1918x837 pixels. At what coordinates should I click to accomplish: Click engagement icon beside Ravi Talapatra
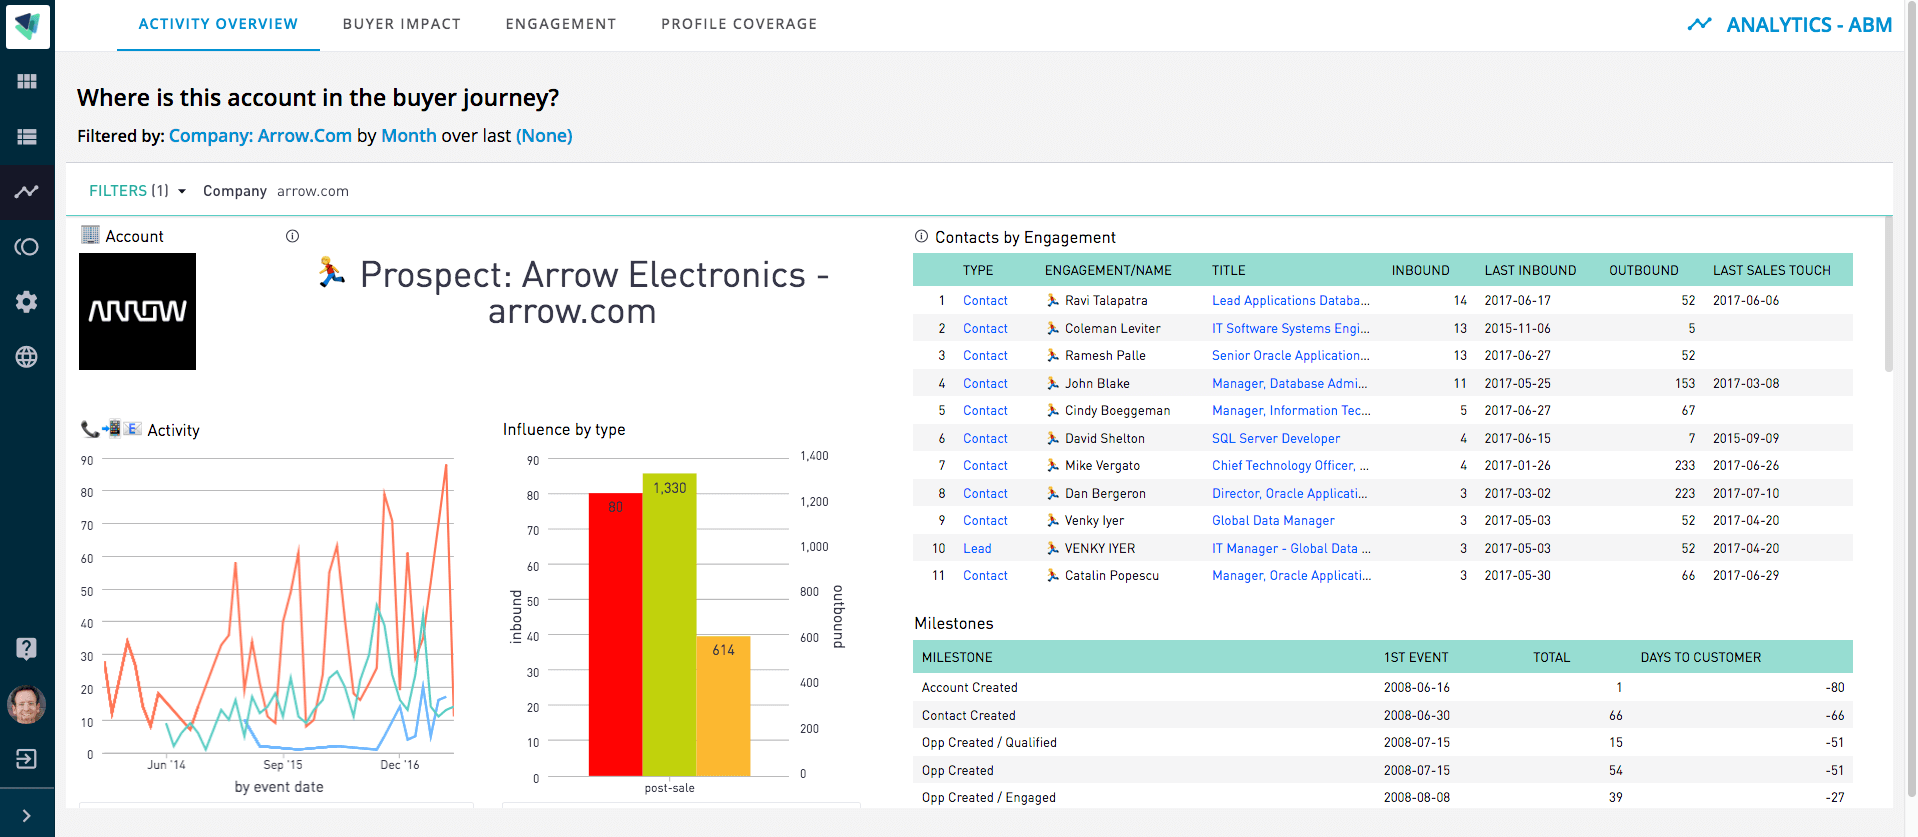(x=1053, y=300)
